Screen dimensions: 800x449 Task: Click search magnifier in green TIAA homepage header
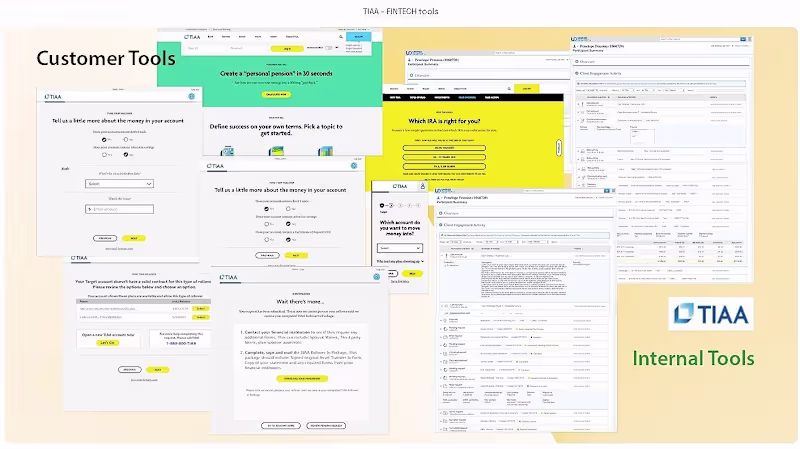(x=341, y=37)
